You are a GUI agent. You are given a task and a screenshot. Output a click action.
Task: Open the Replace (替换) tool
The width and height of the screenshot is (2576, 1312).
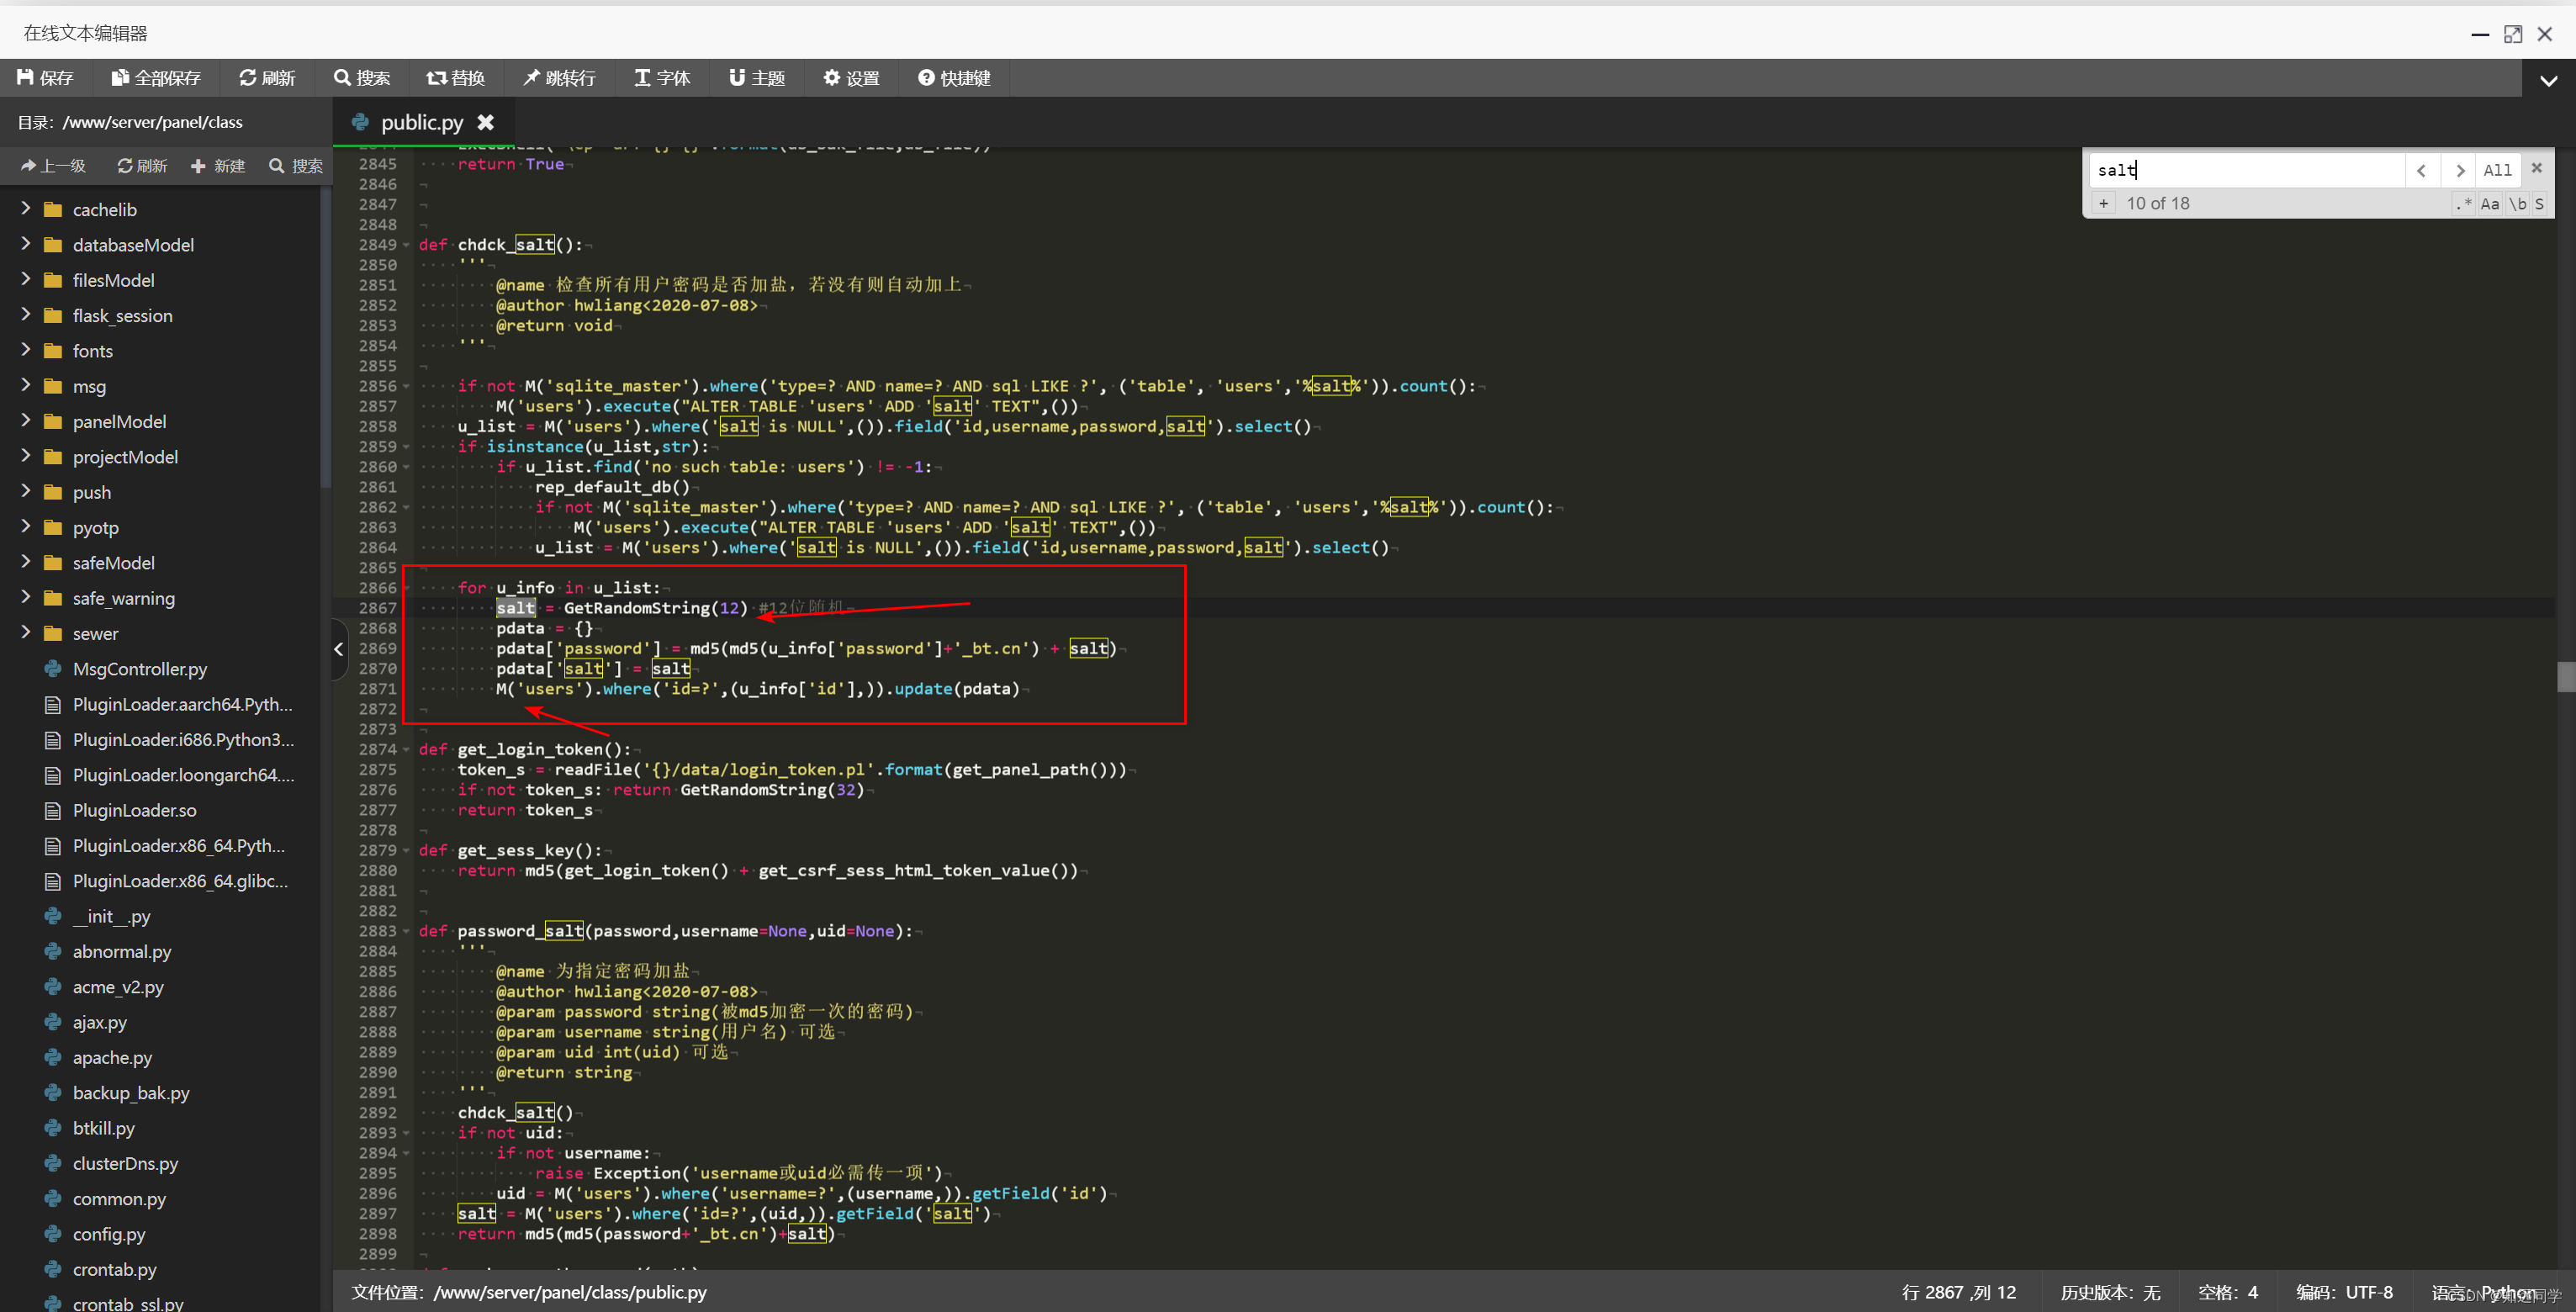tap(455, 78)
